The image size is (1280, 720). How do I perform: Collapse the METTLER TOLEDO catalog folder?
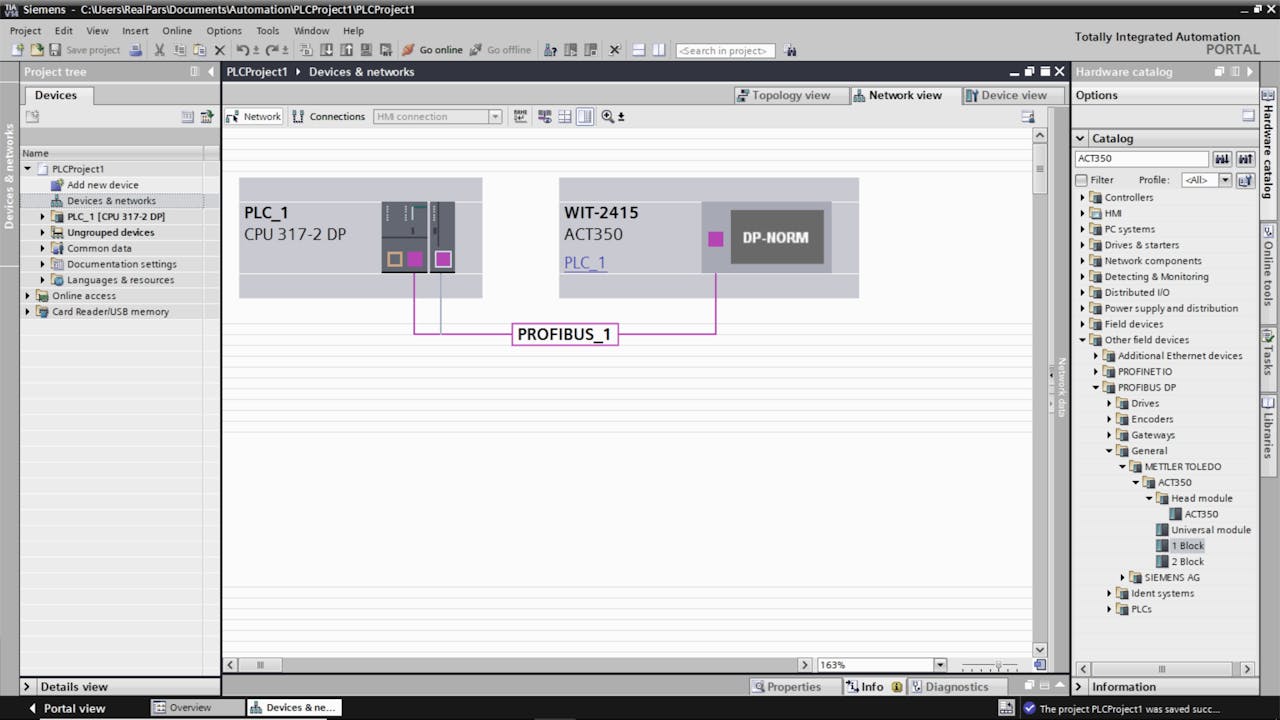point(1123,466)
